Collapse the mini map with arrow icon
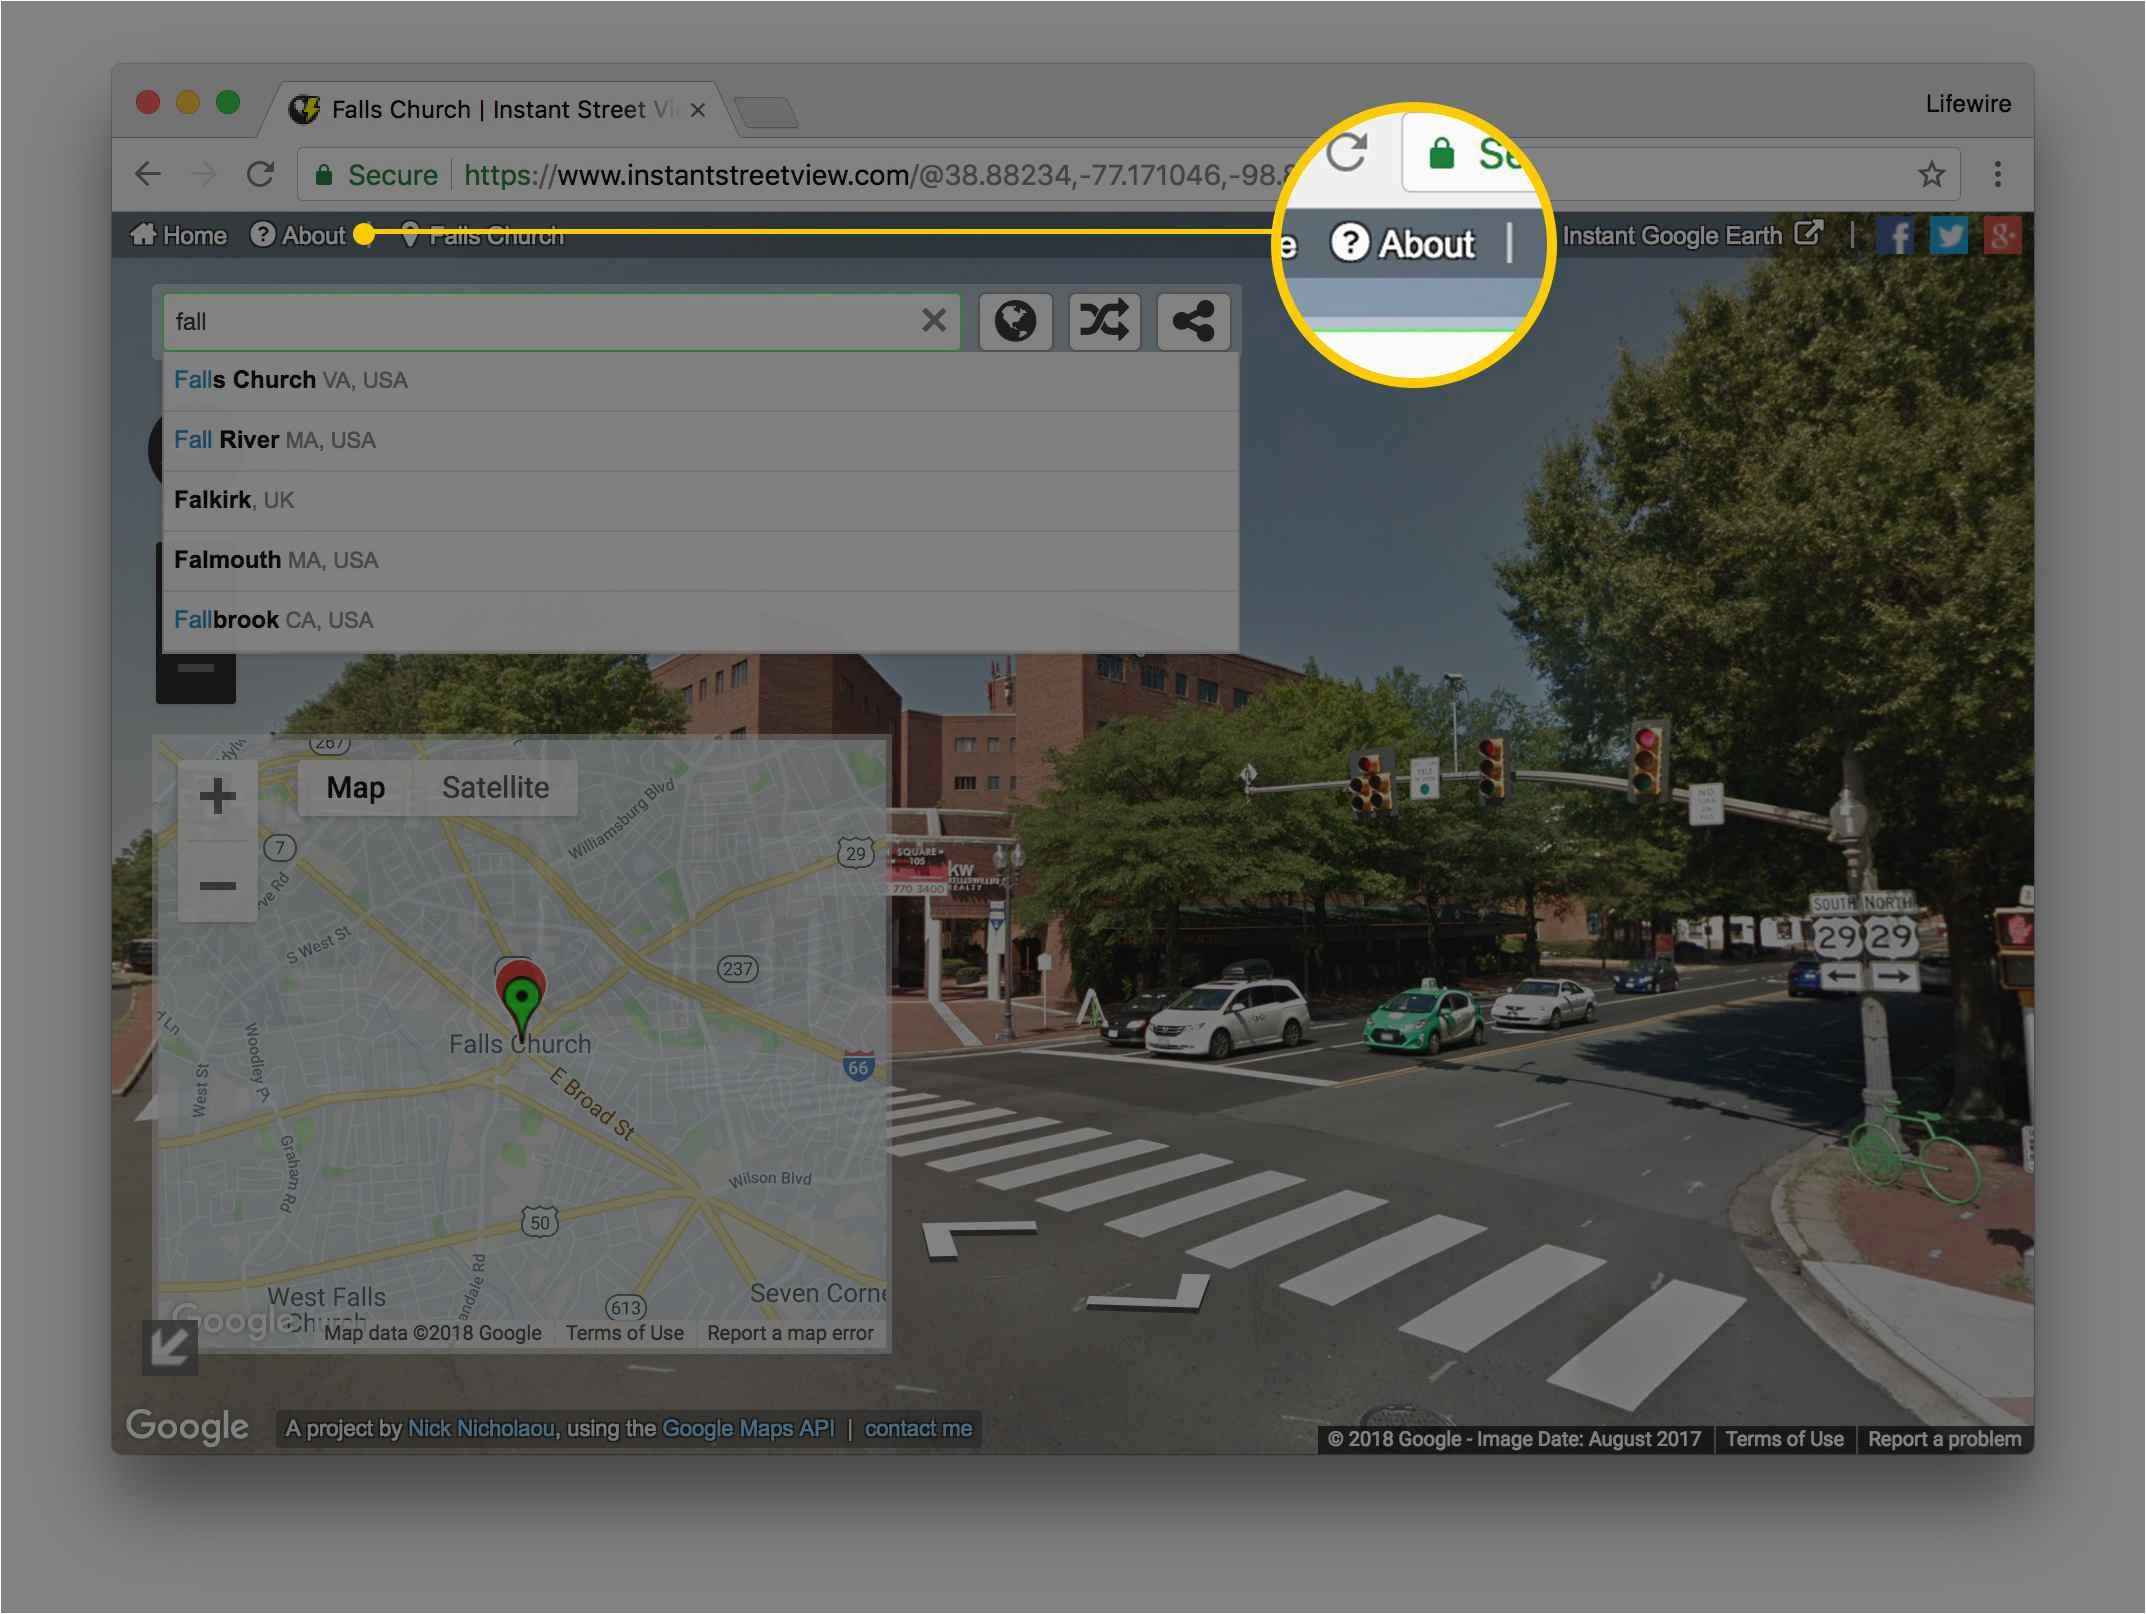2146x1614 pixels. 169,1347
